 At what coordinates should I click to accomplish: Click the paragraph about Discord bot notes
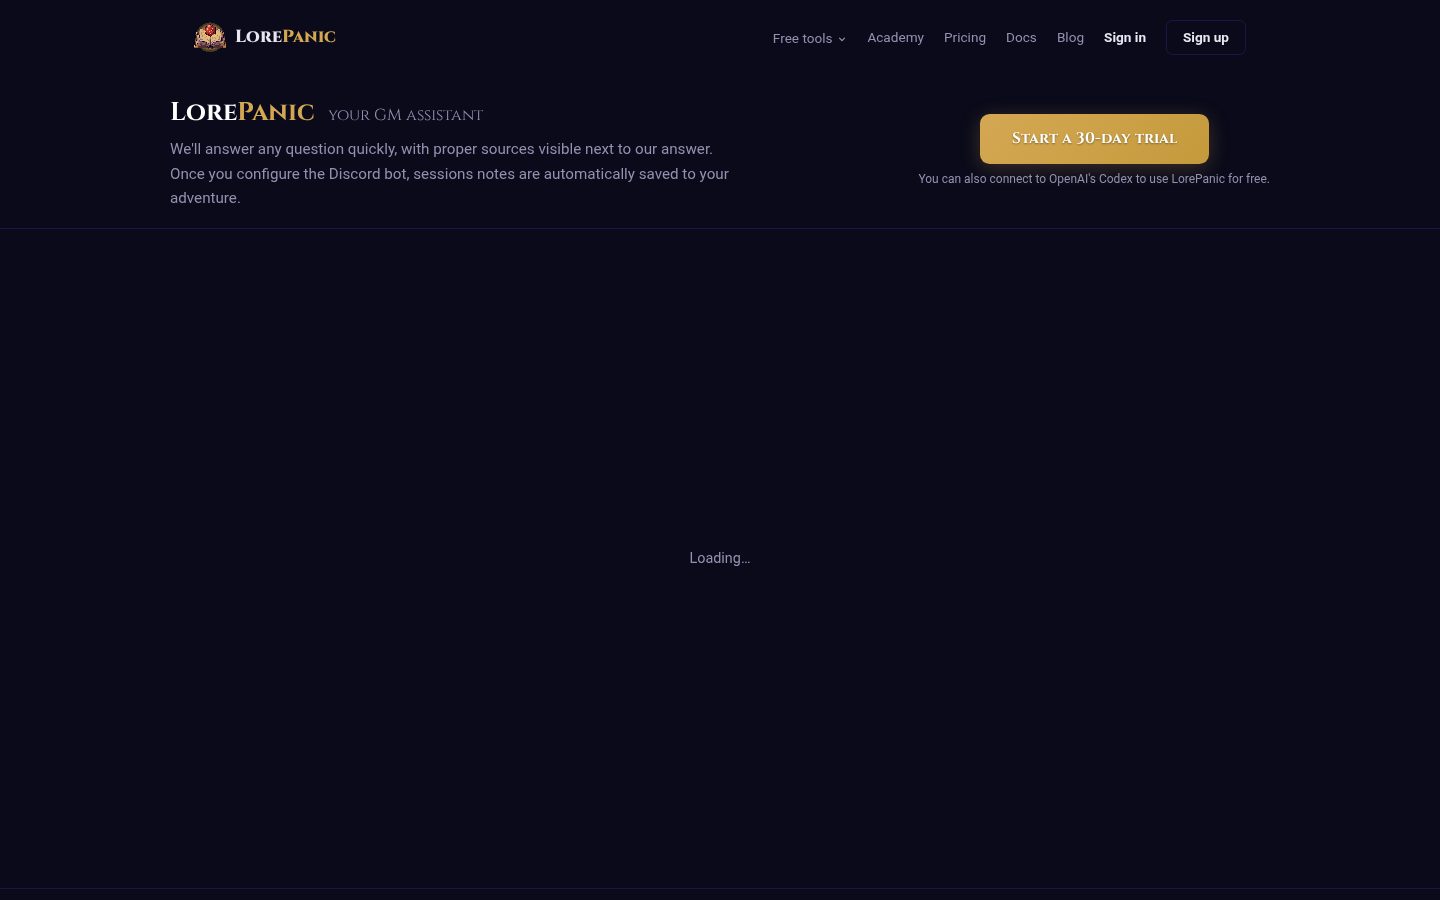(450, 173)
